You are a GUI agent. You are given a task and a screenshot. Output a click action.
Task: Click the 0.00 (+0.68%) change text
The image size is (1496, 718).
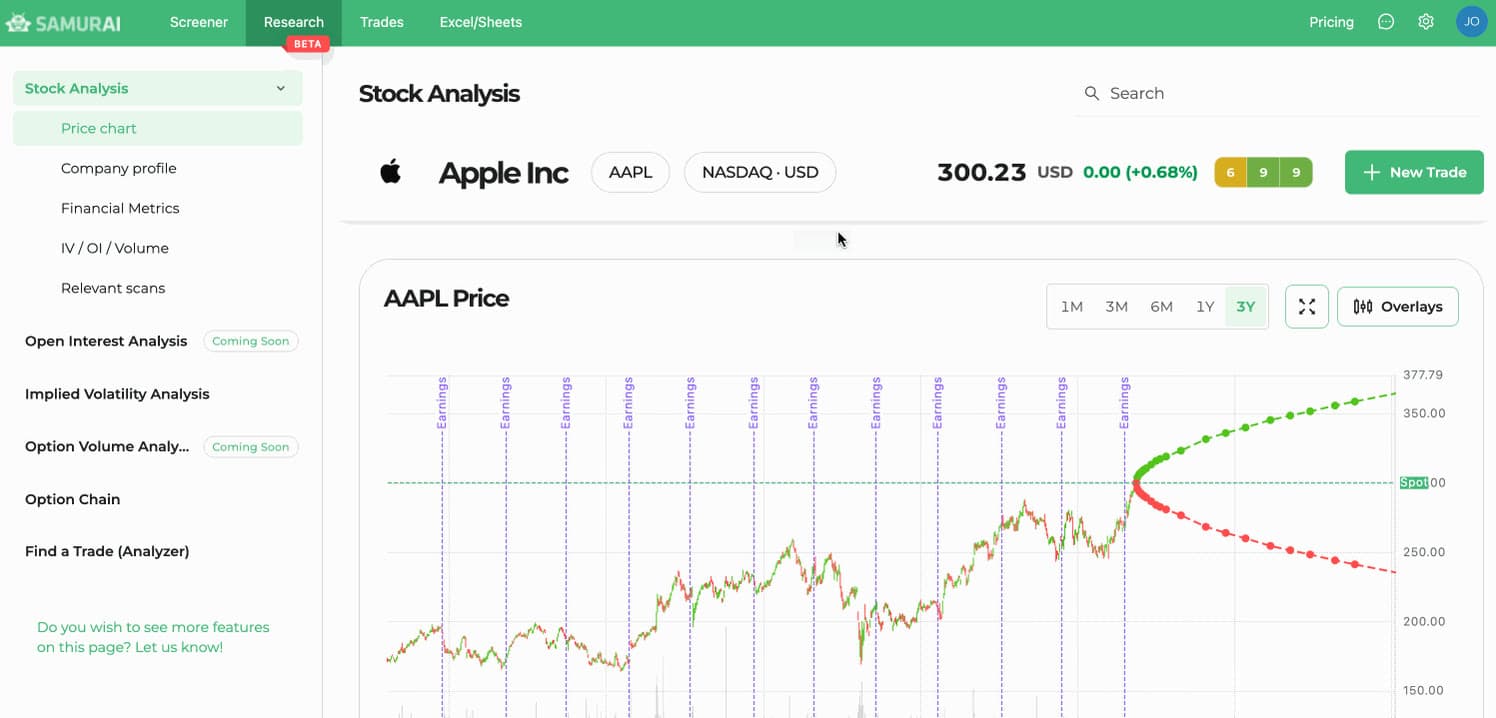click(1140, 172)
